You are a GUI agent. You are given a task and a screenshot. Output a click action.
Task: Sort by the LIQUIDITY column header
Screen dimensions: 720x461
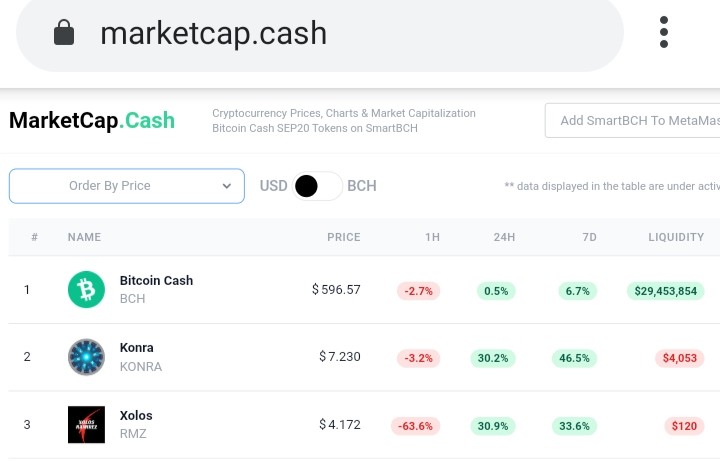(x=676, y=237)
